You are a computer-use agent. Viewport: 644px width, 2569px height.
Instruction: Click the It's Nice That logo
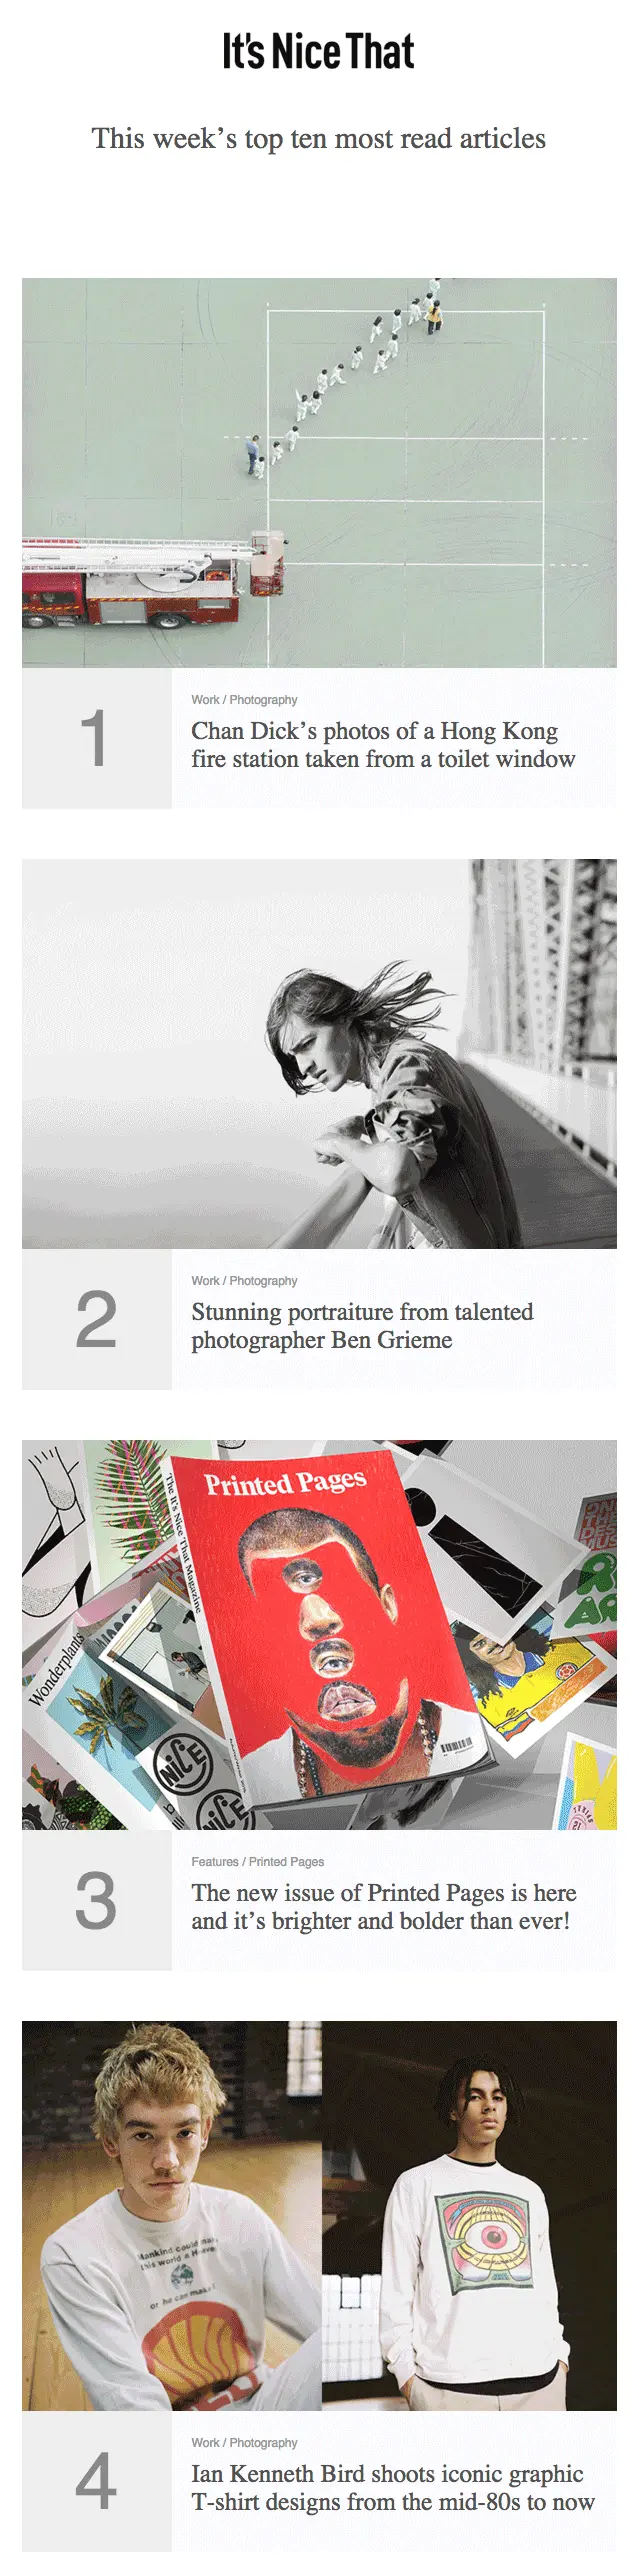318,52
